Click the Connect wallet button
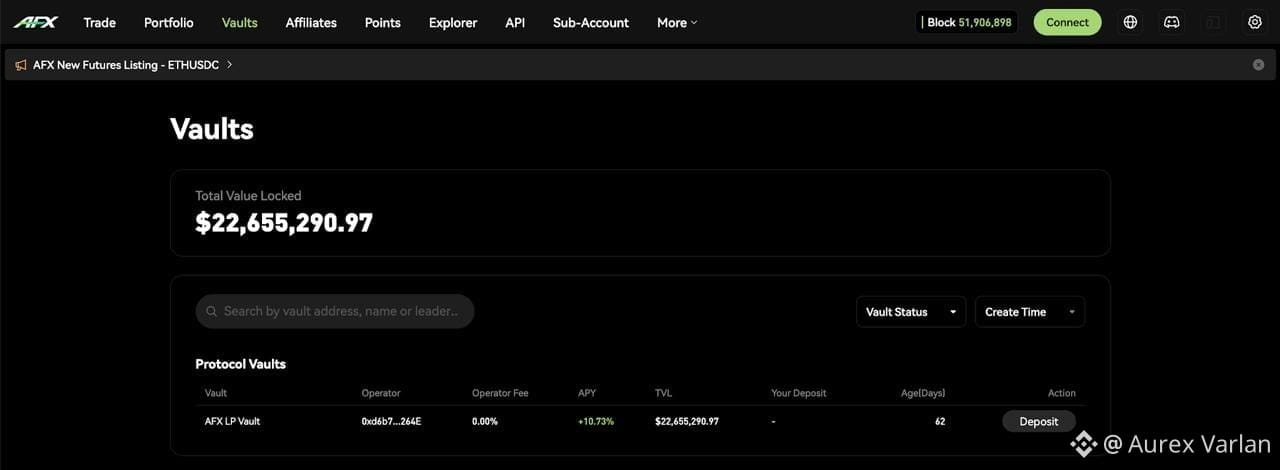The width and height of the screenshot is (1280, 470). pos(1068,22)
